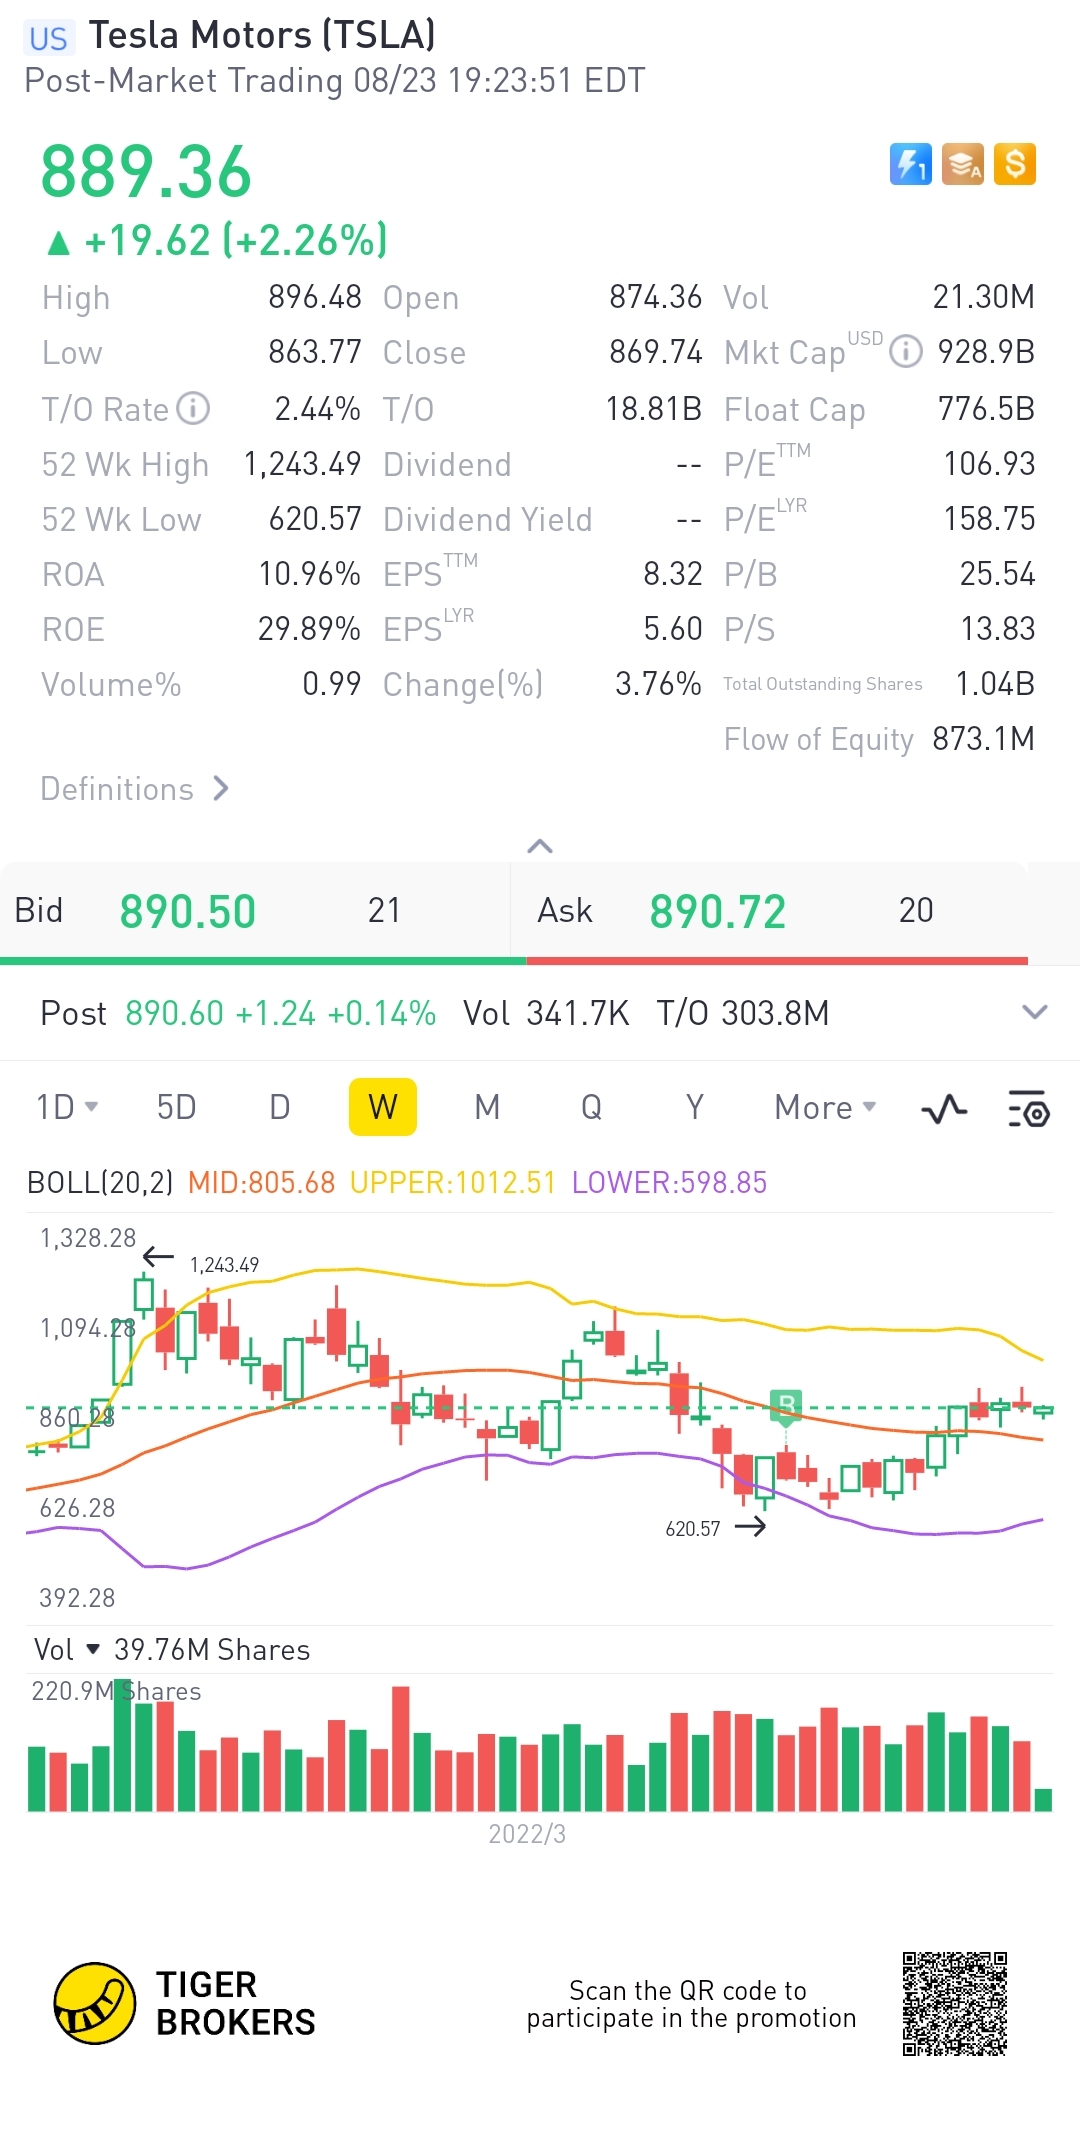1080x2155 pixels.
Task: Tap the Flow of Equity value 873.1M
Action: (x=983, y=739)
